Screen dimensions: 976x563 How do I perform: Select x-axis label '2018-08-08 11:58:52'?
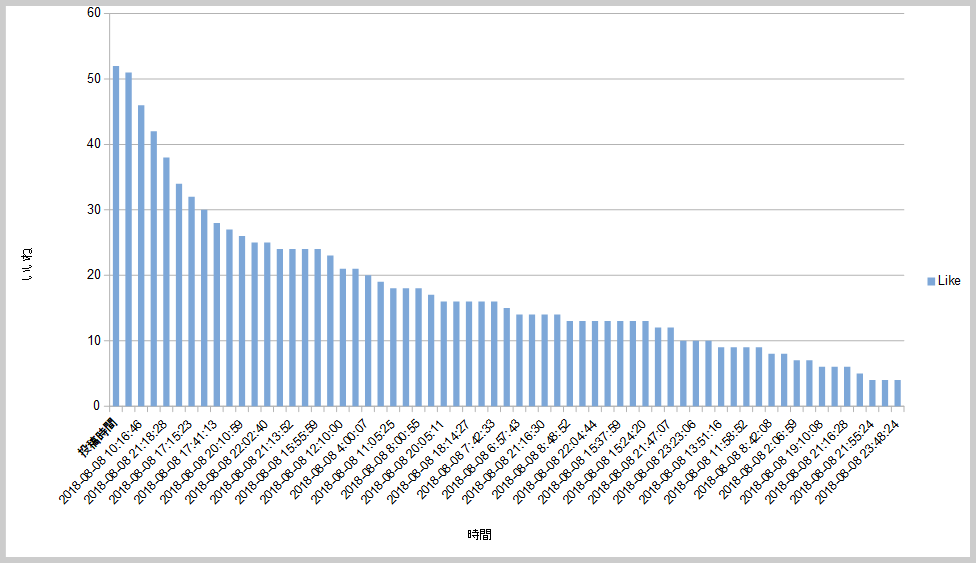coord(705,461)
